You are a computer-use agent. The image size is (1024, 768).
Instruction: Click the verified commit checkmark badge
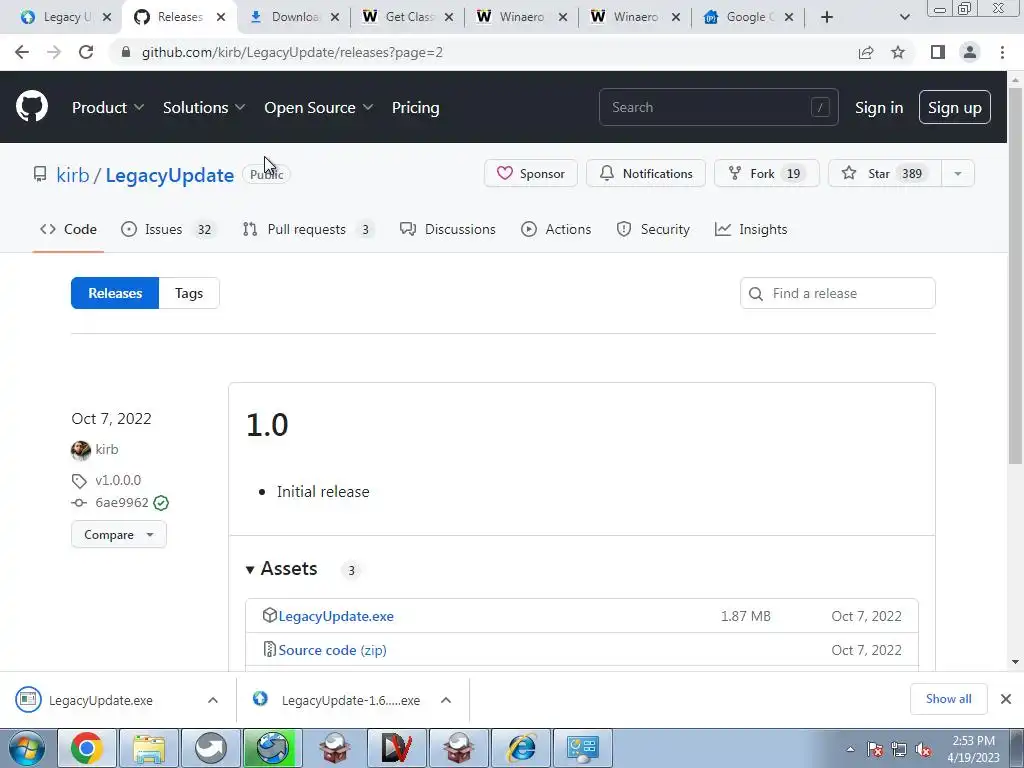(161, 503)
